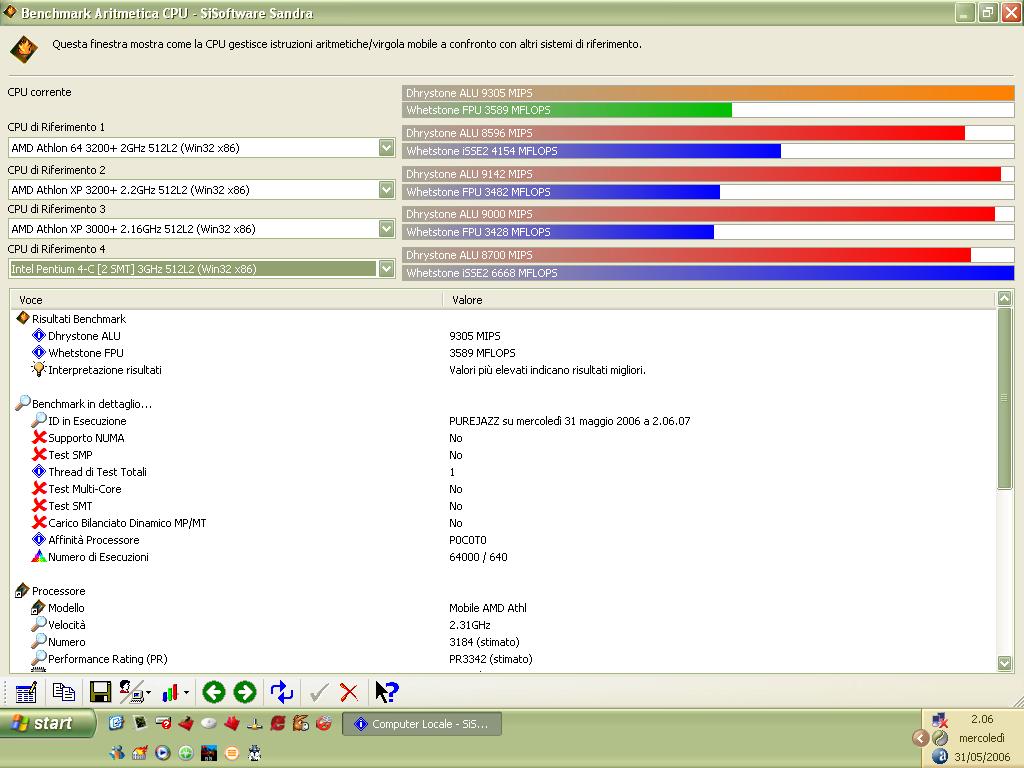Open the CPU di Riferimento 4 dropdown

point(387,268)
